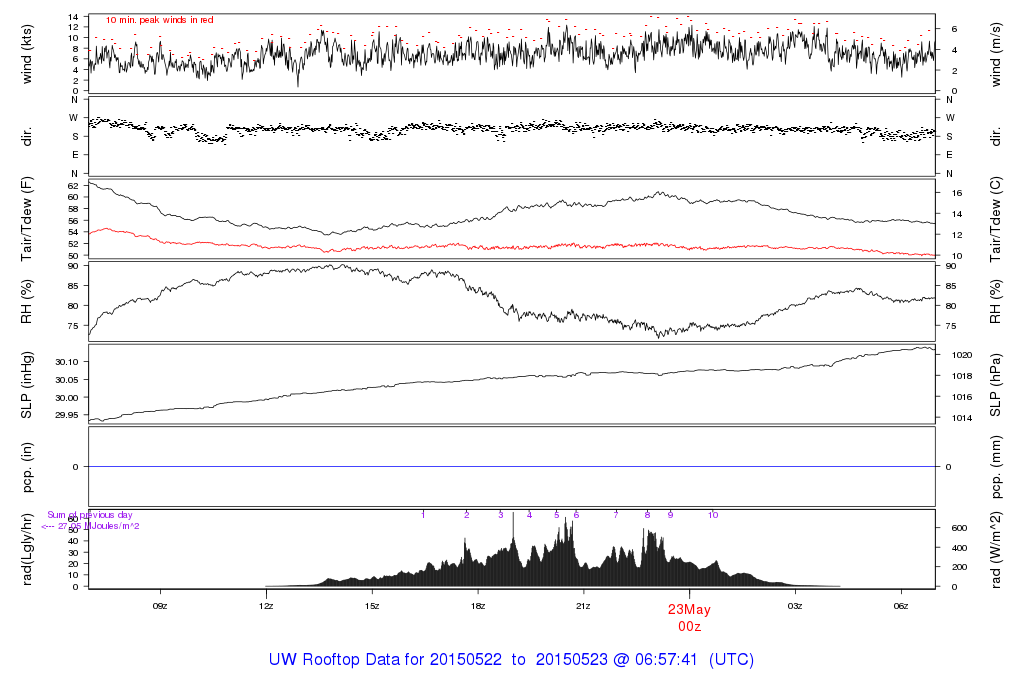This screenshot has height=700, width=1024.
Task: Click the 'Tair/Tdew (F)' axis label
Action: pos(27,219)
